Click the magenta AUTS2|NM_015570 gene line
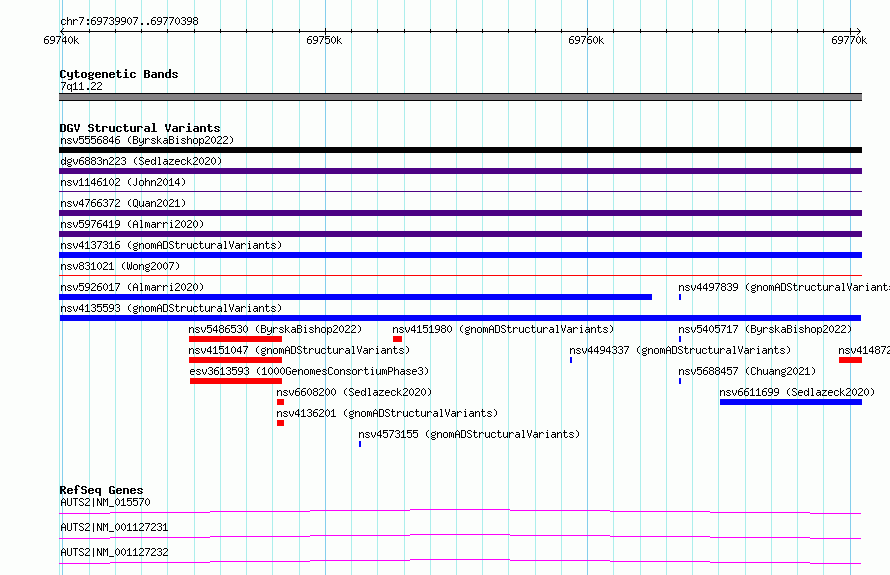Screen dimensions: 890x575 (460, 511)
